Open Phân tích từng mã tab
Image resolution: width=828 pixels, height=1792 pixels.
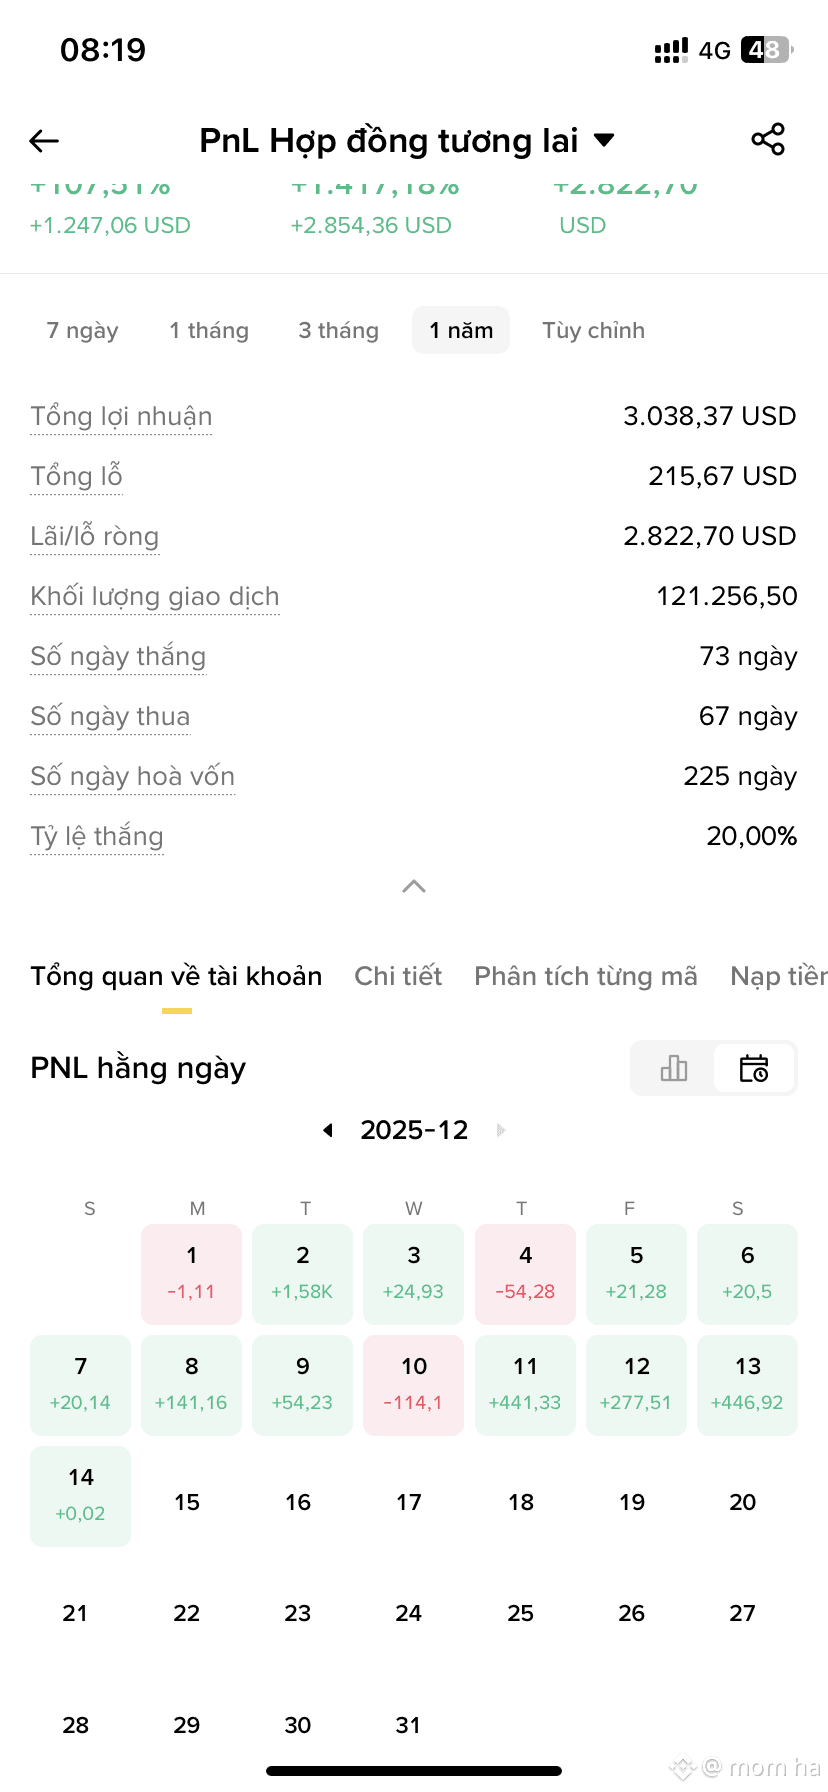pyautogui.click(x=586, y=976)
